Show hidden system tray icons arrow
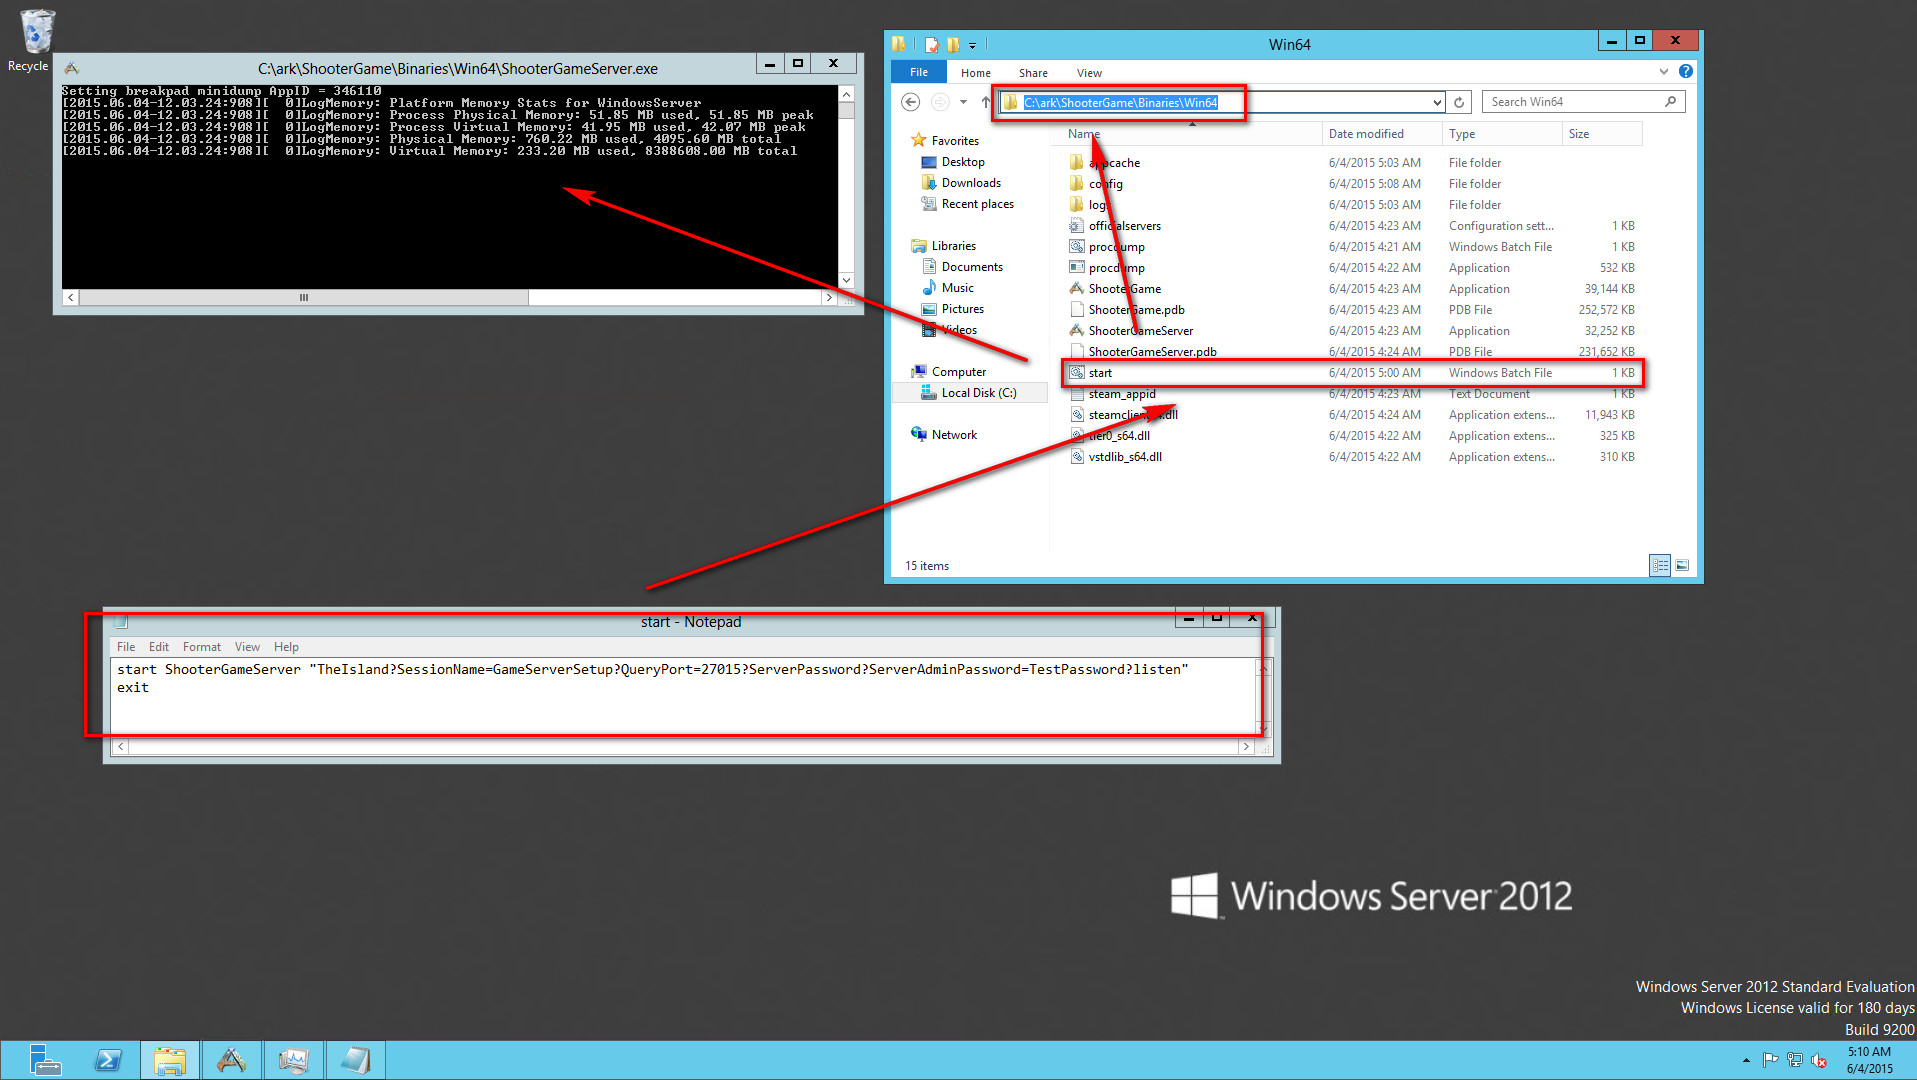The width and height of the screenshot is (1917, 1080). pyautogui.click(x=1746, y=1060)
